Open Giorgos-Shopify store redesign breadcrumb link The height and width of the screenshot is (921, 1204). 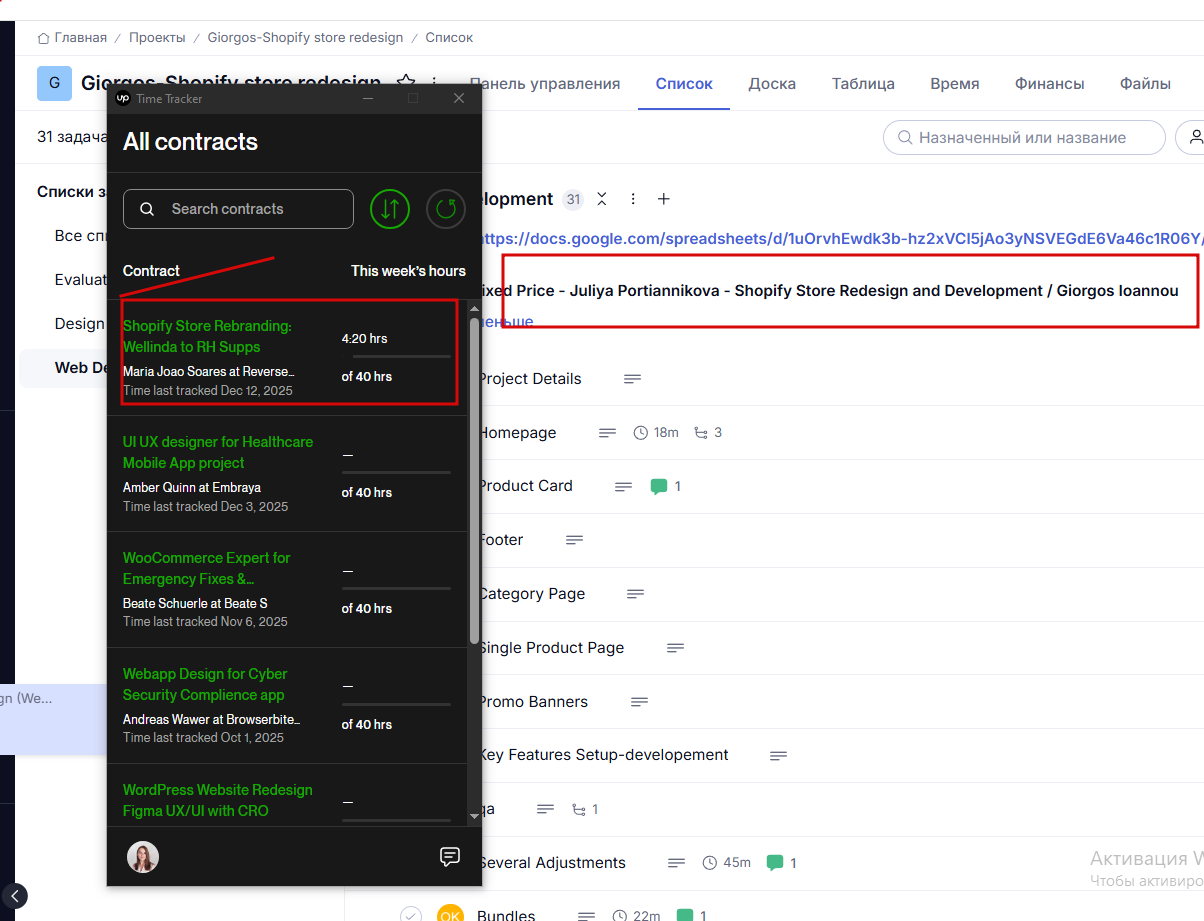pos(305,38)
